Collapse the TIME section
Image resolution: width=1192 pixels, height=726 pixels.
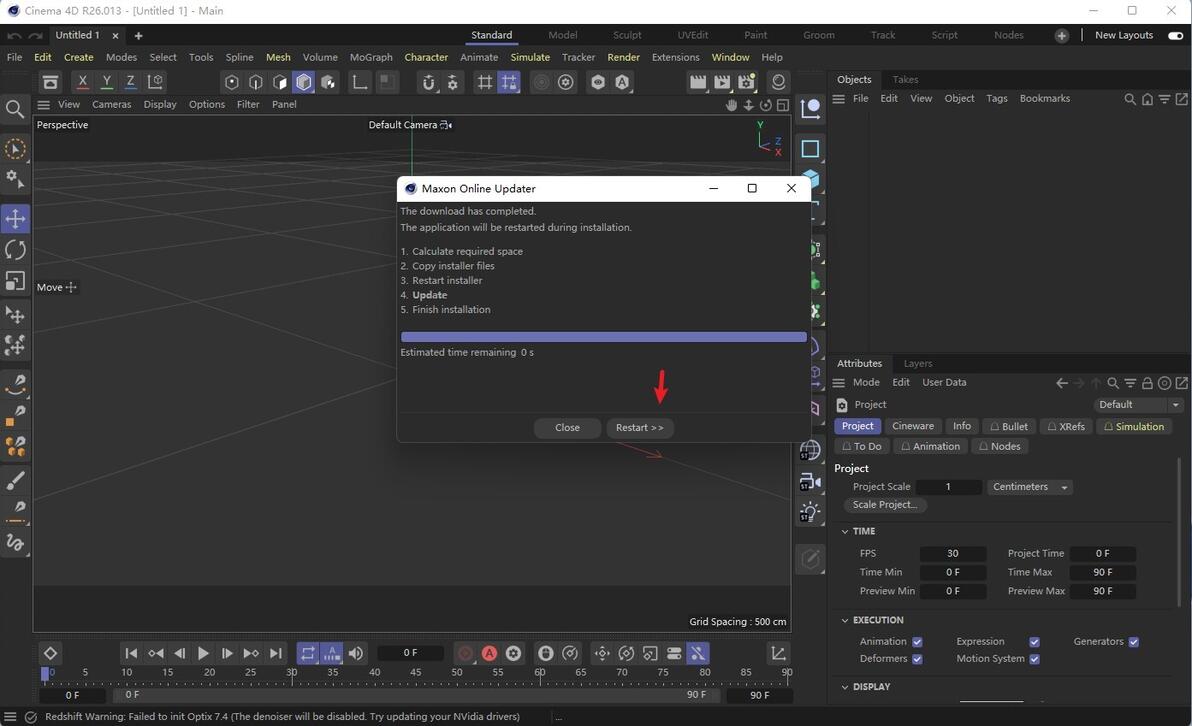tap(845, 531)
